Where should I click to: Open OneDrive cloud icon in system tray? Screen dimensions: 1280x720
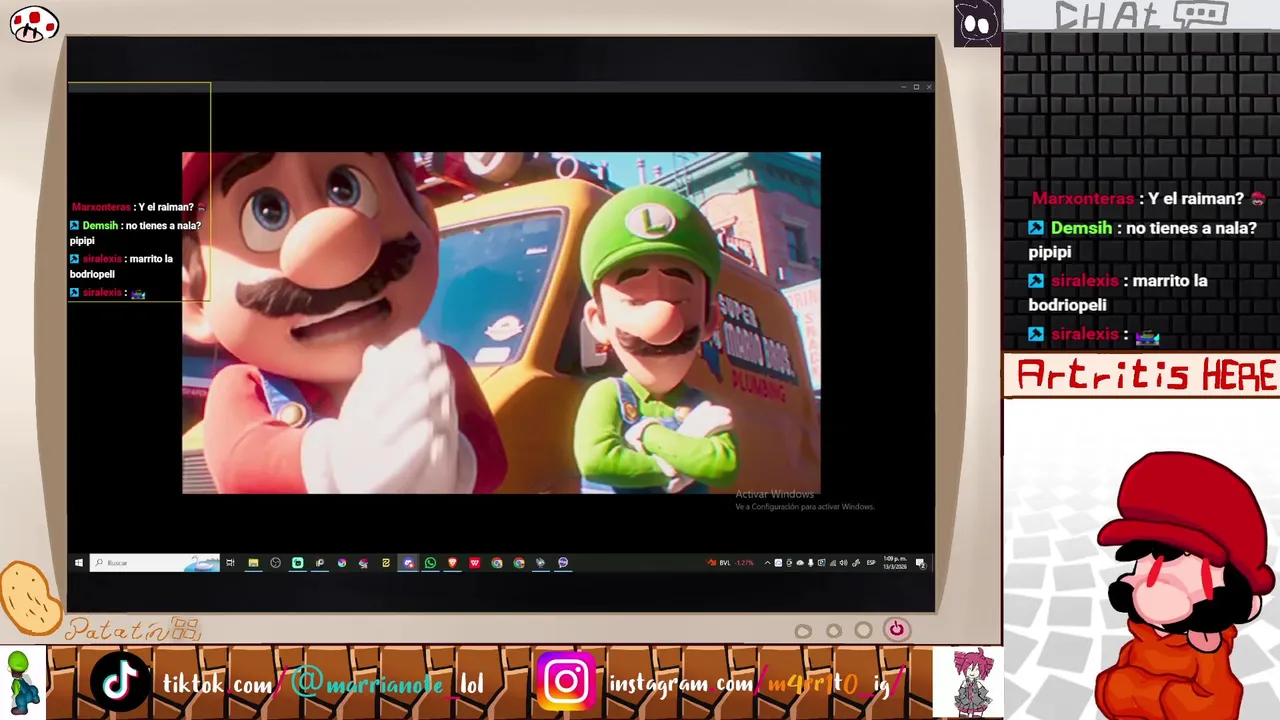click(x=800, y=563)
